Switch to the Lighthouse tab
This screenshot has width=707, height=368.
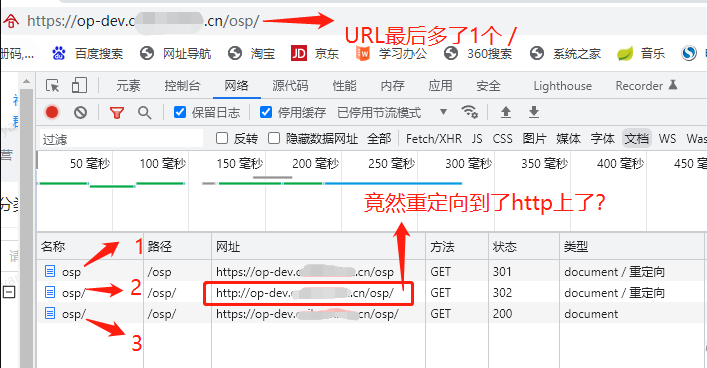pos(563,86)
